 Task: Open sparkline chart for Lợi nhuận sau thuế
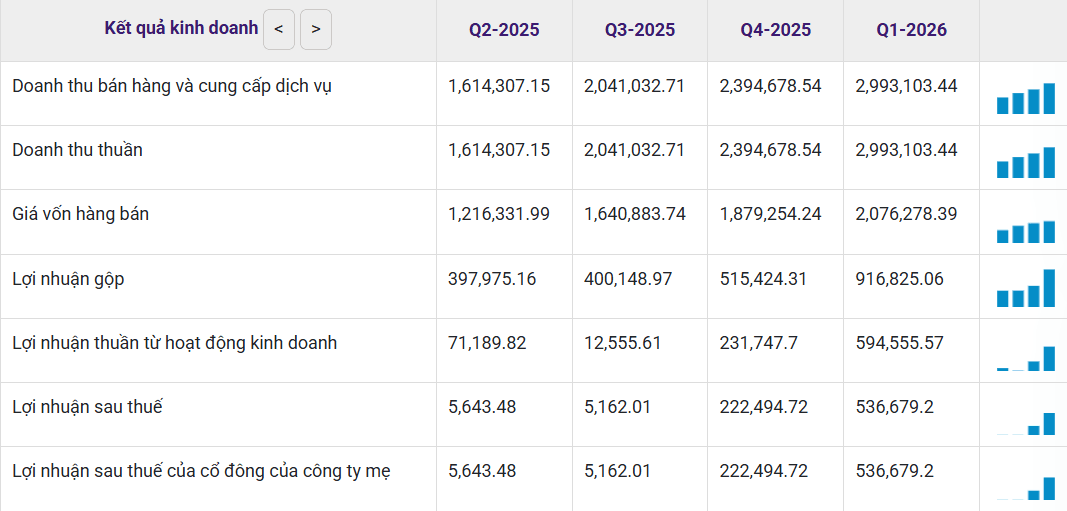[x=1025, y=423]
